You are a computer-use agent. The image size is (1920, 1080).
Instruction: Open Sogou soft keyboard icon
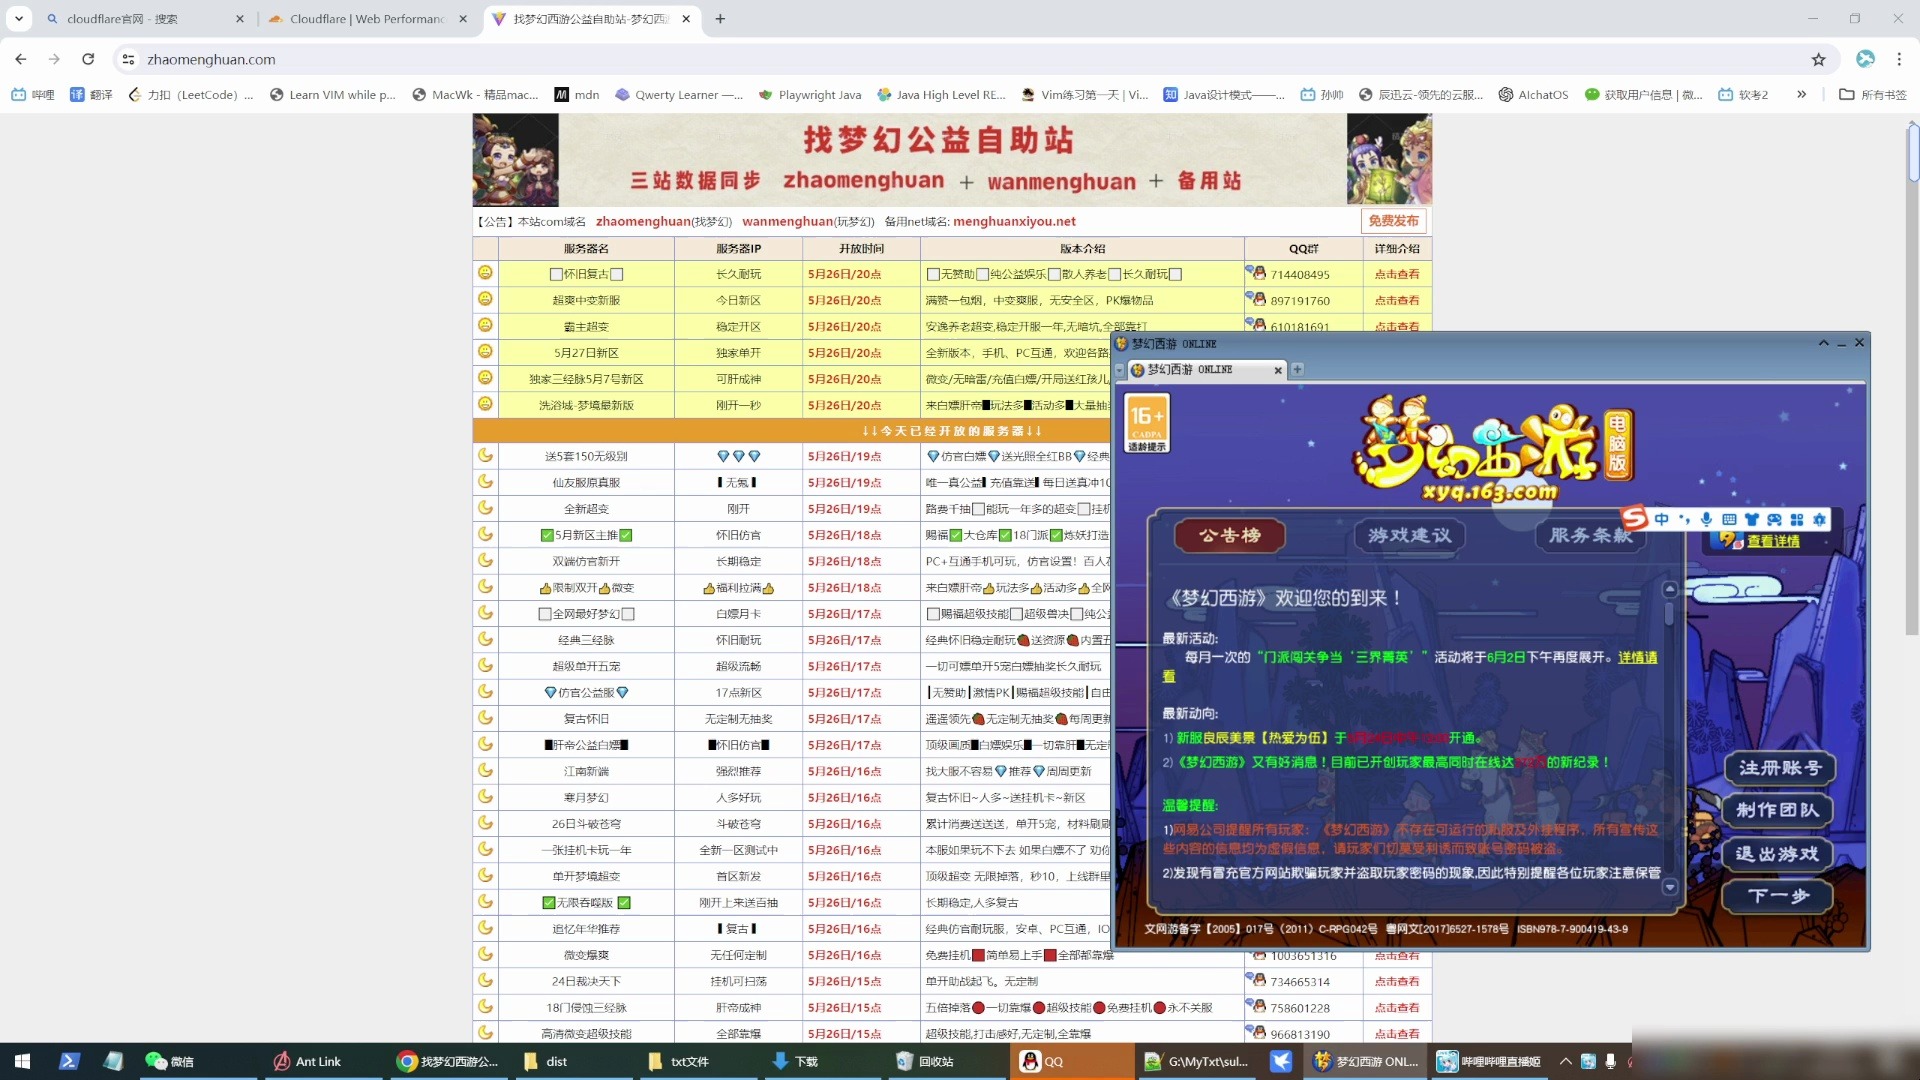[x=1729, y=519]
